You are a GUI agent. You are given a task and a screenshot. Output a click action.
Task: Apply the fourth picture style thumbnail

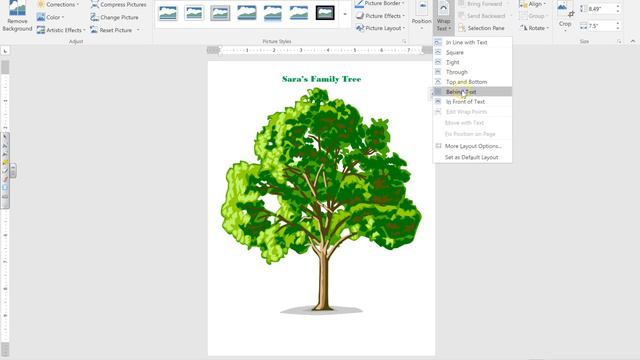point(247,13)
